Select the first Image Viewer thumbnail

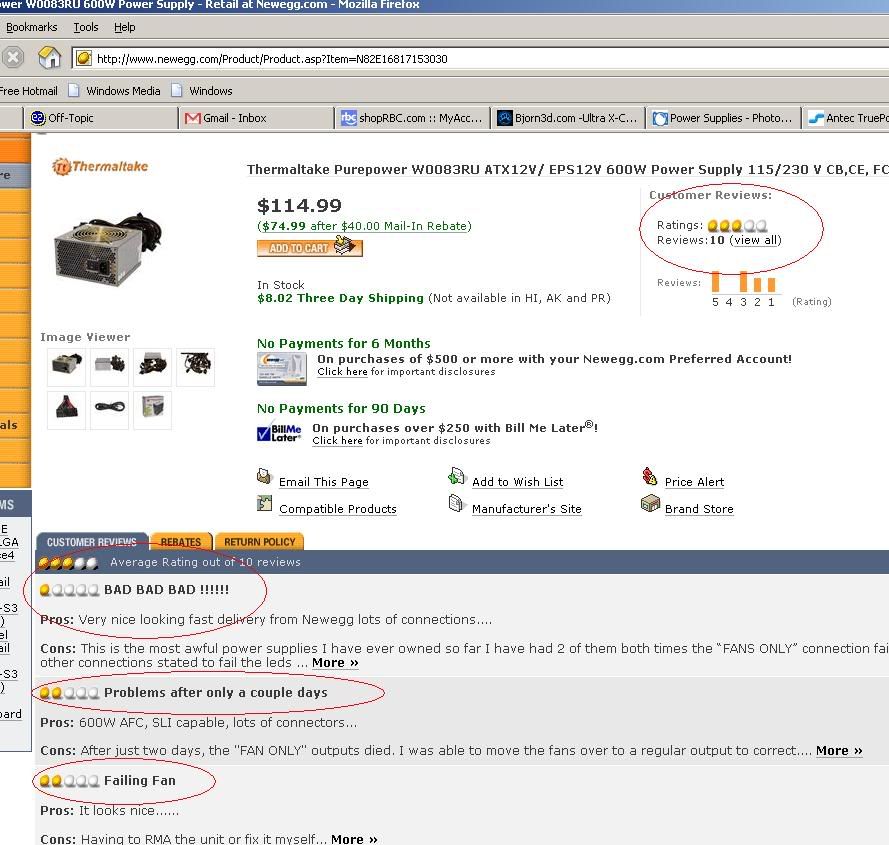click(66, 367)
